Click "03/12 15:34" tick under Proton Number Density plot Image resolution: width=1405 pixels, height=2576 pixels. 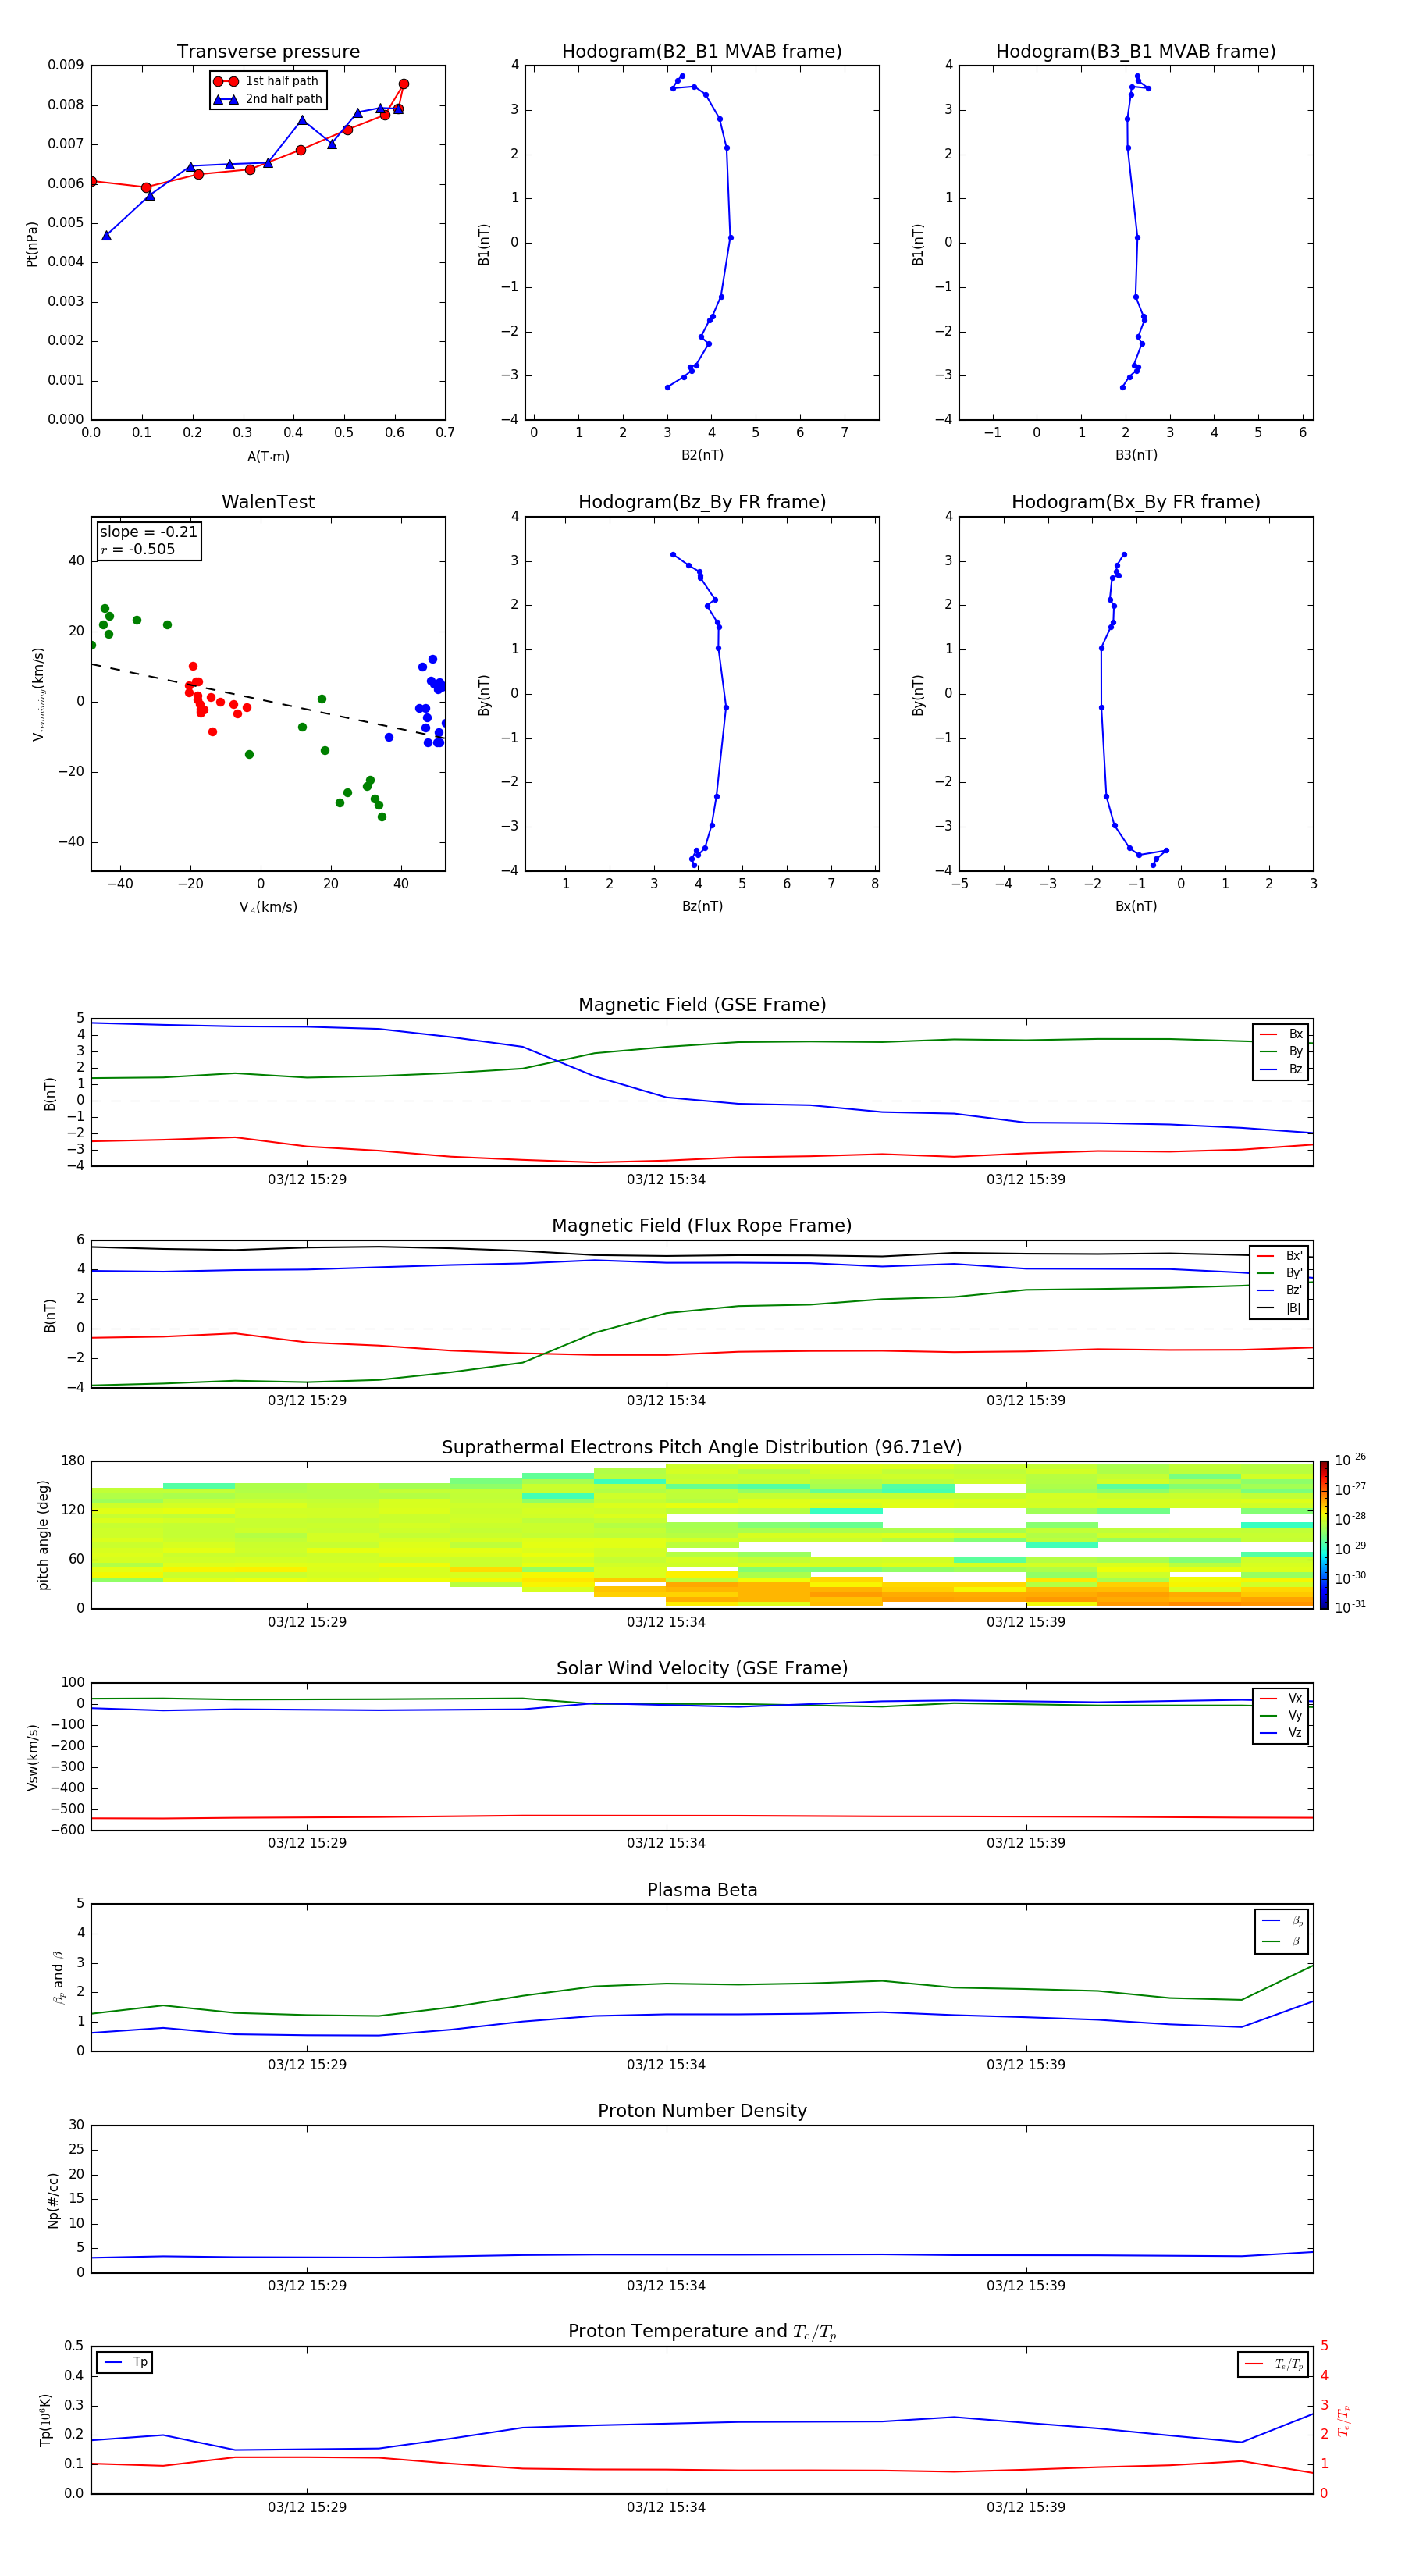666,2286
